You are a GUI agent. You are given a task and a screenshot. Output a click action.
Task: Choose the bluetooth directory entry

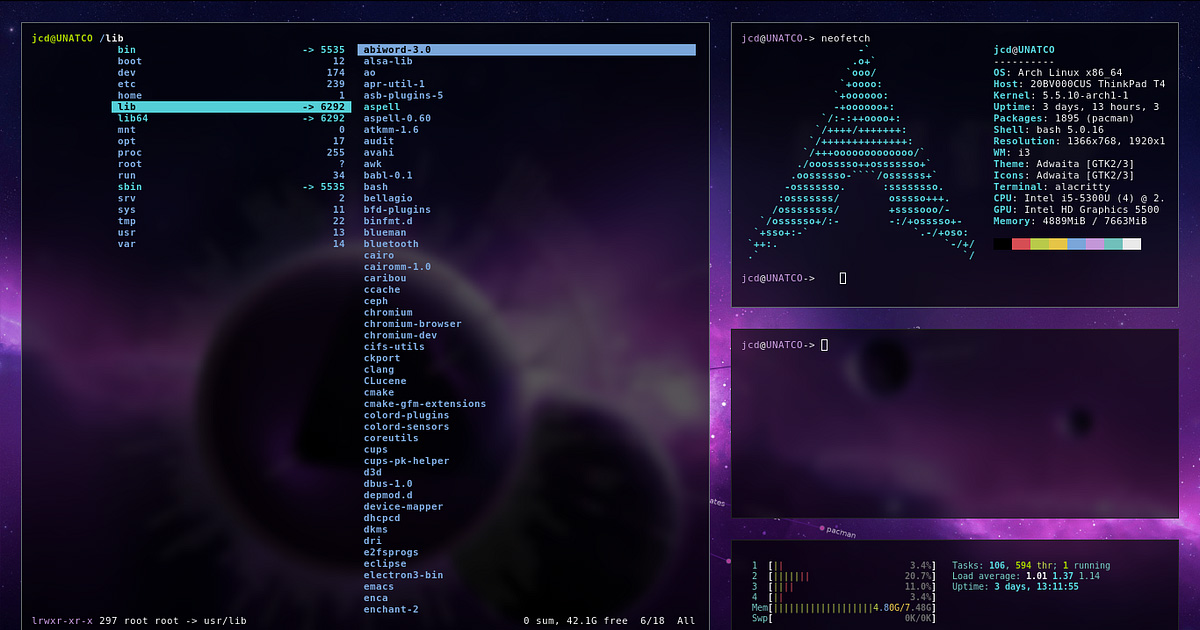click(x=391, y=244)
